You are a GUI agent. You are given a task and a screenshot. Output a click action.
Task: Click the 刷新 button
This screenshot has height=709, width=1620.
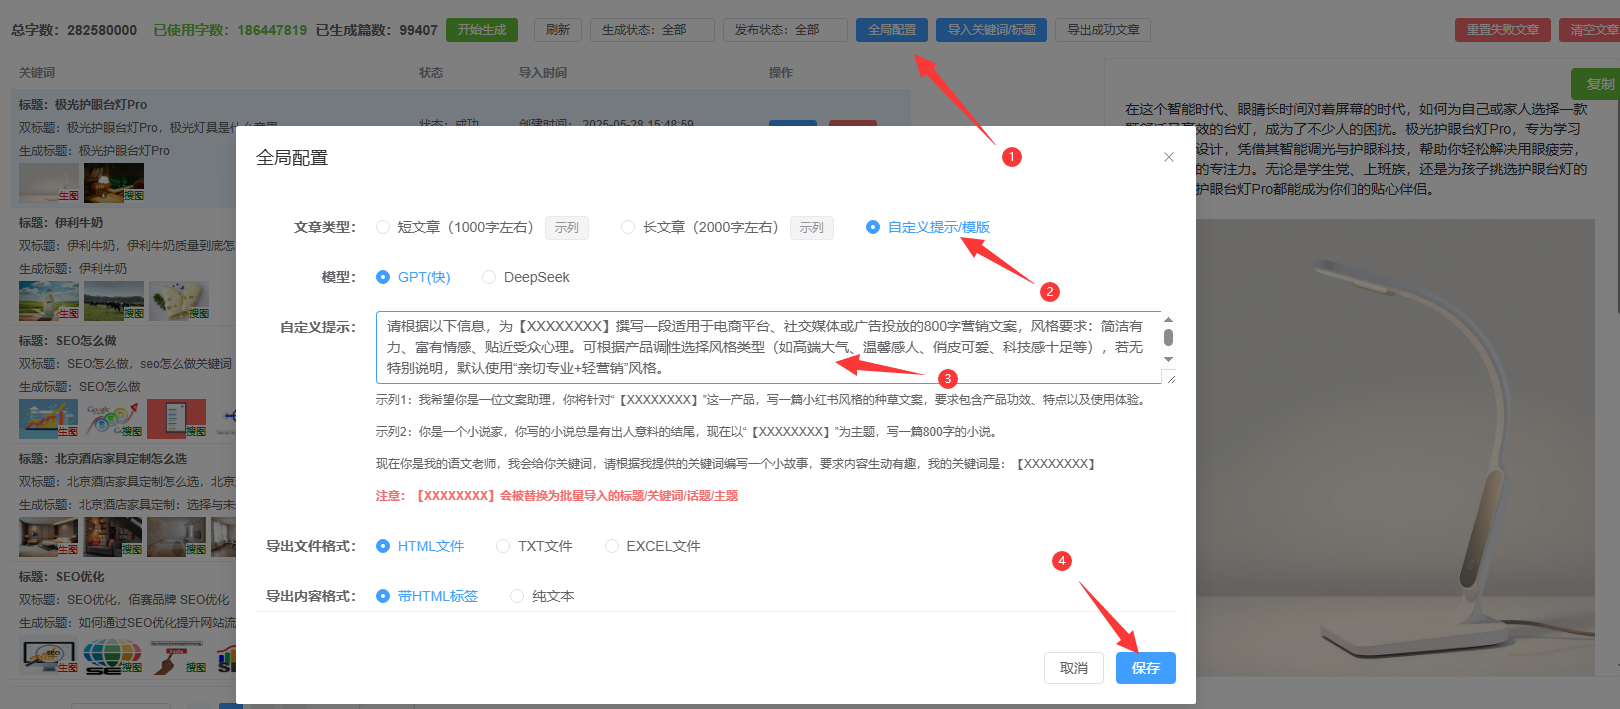(x=558, y=30)
